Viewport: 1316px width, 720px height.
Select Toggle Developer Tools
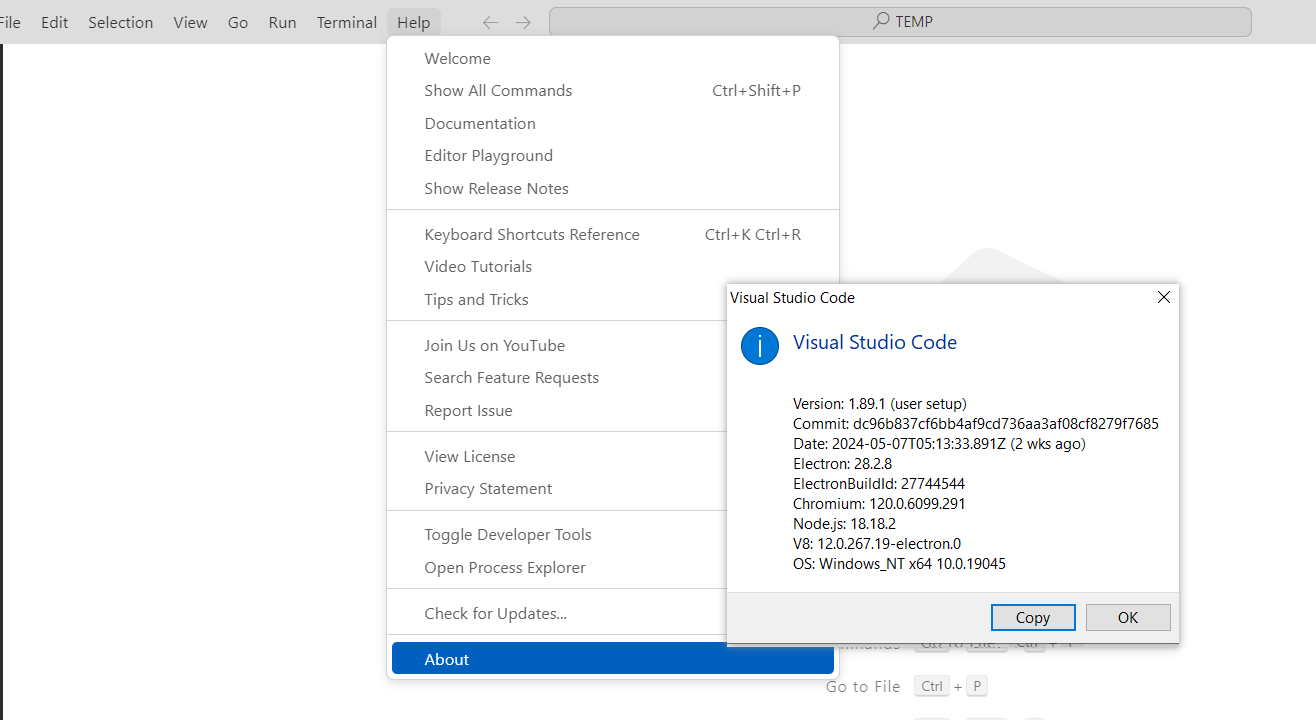(507, 534)
